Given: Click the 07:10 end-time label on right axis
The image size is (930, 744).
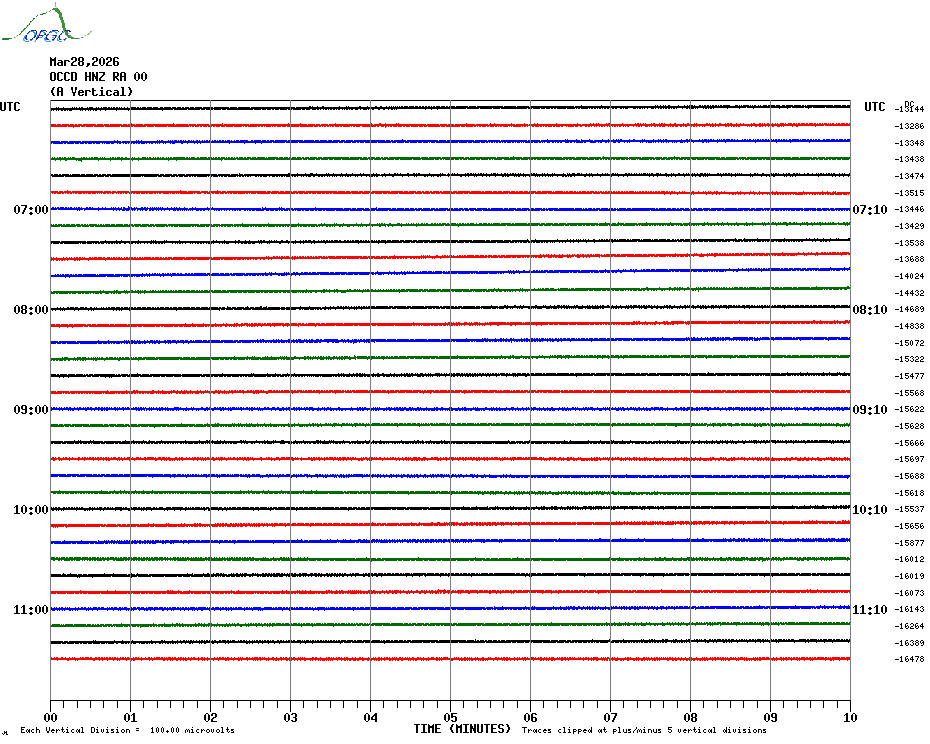Looking at the screenshot, I should point(868,210).
